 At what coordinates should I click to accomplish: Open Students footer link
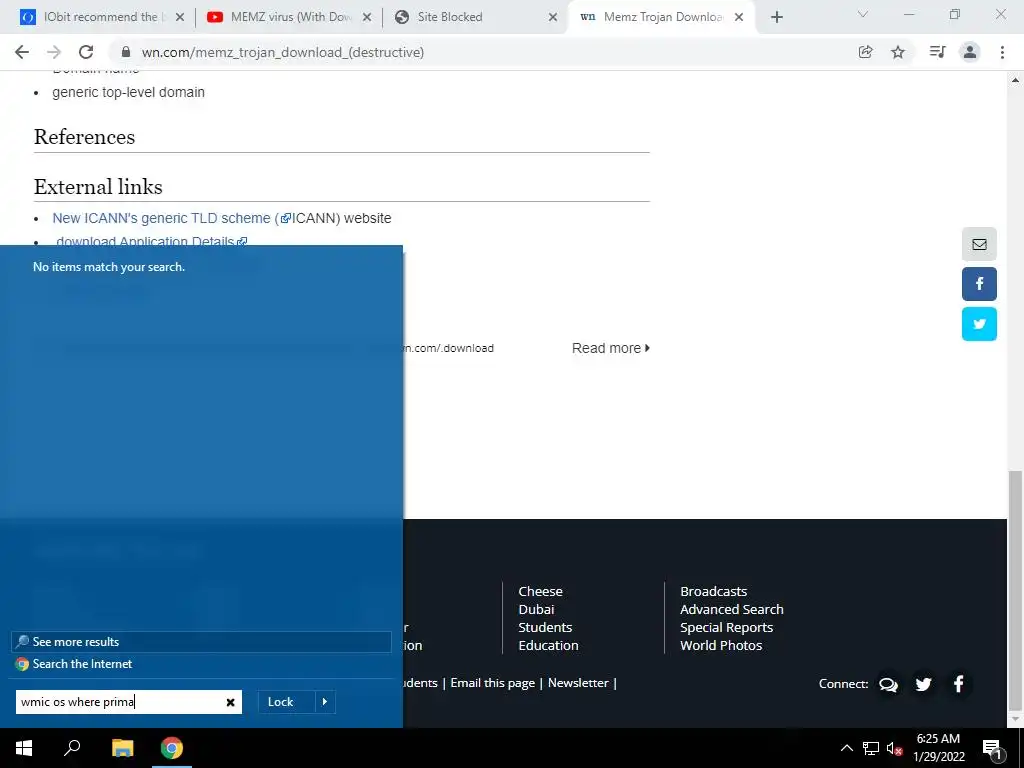[x=545, y=628]
